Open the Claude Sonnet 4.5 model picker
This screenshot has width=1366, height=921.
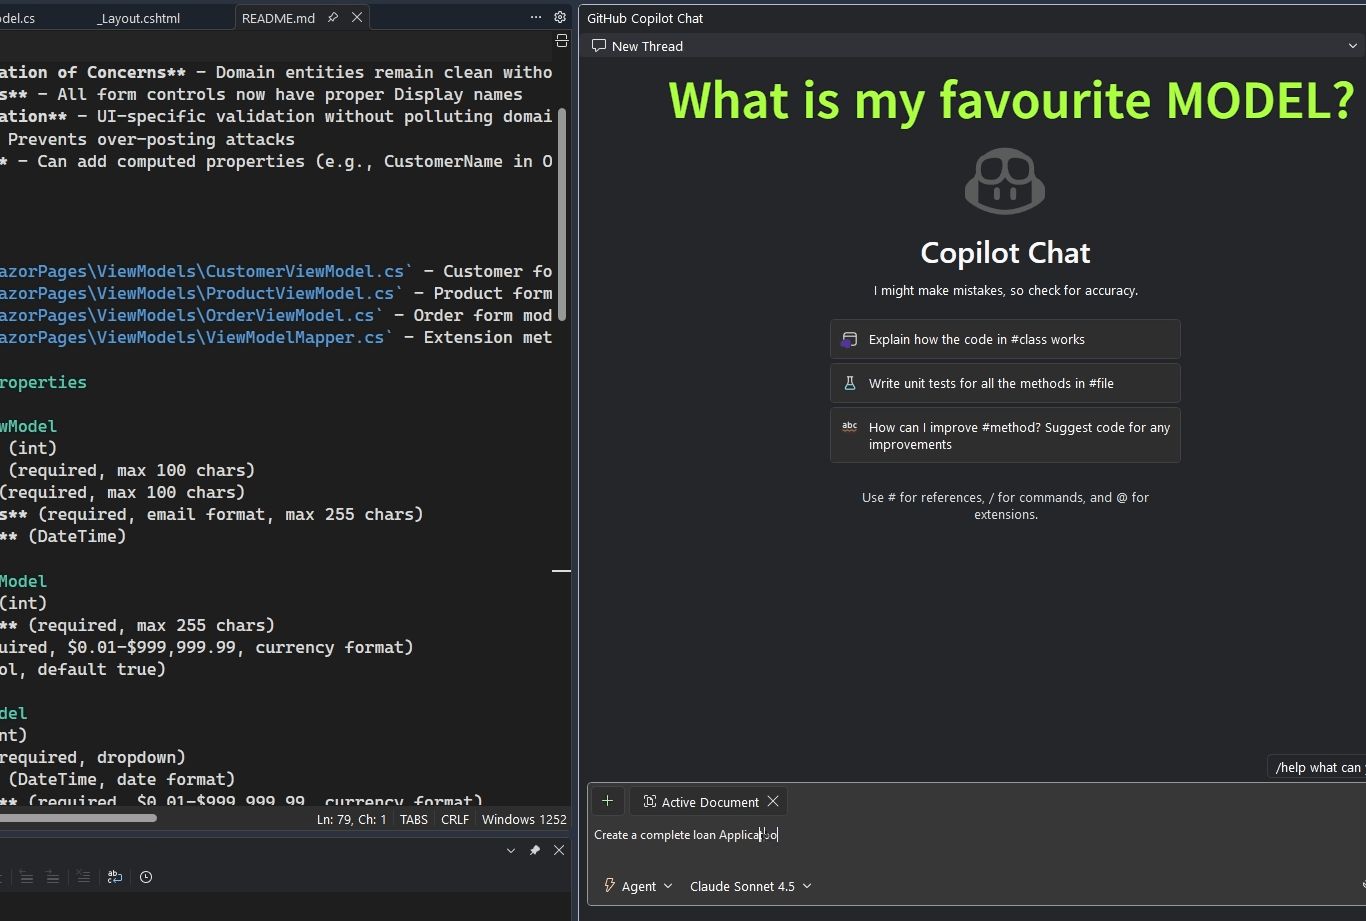pos(750,886)
